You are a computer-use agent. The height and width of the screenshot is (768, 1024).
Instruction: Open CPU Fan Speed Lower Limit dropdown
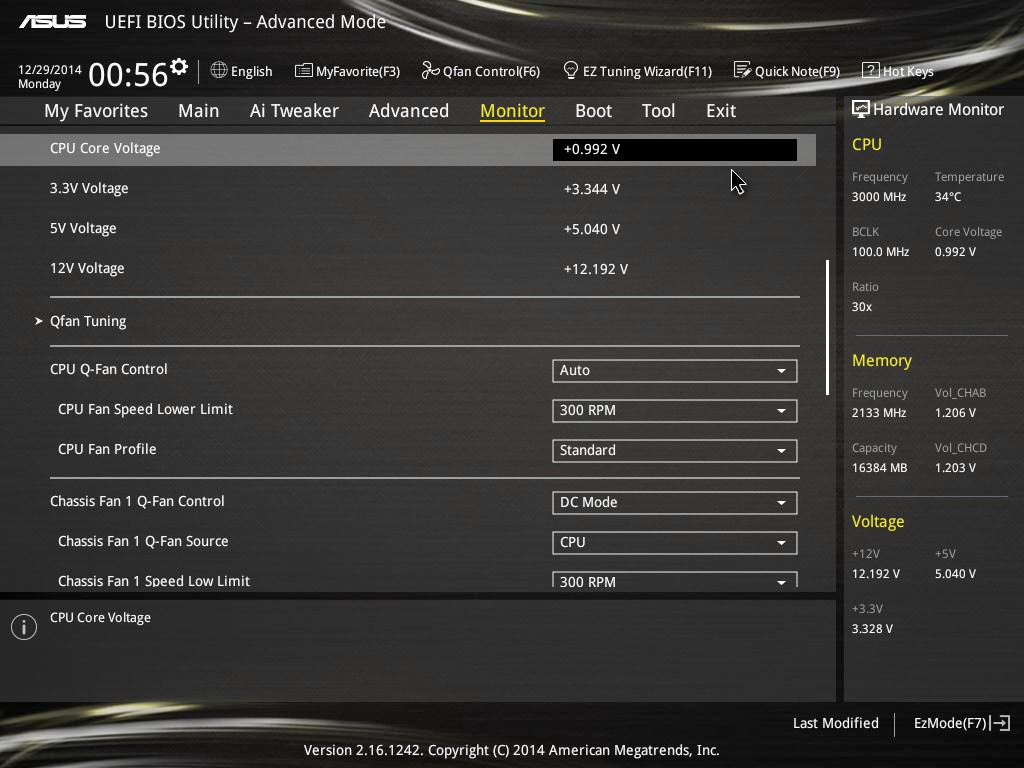tap(675, 410)
